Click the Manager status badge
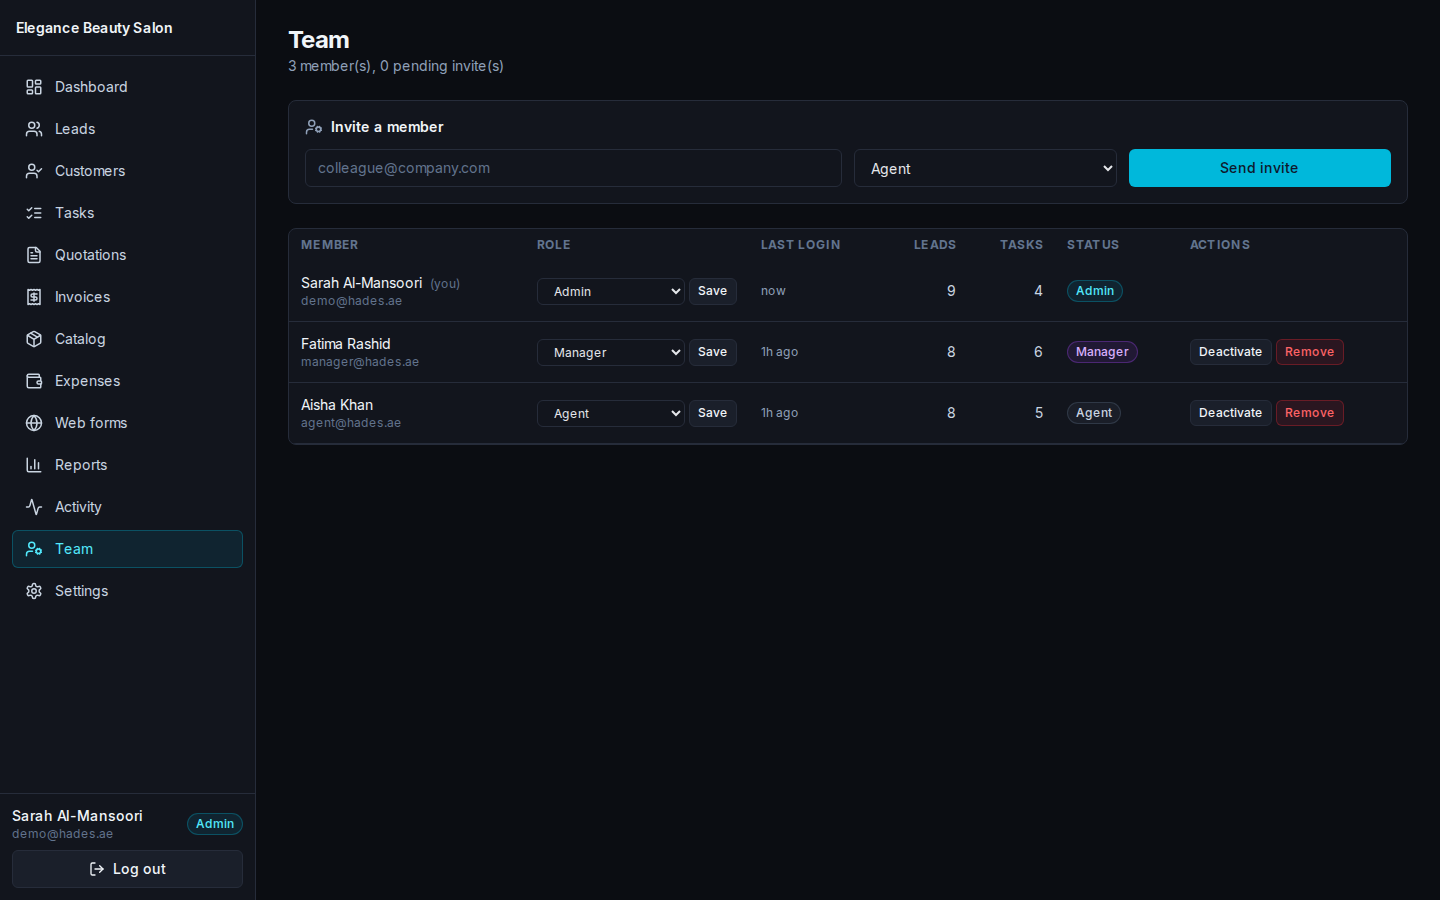 pyautogui.click(x=1102, y=352)
